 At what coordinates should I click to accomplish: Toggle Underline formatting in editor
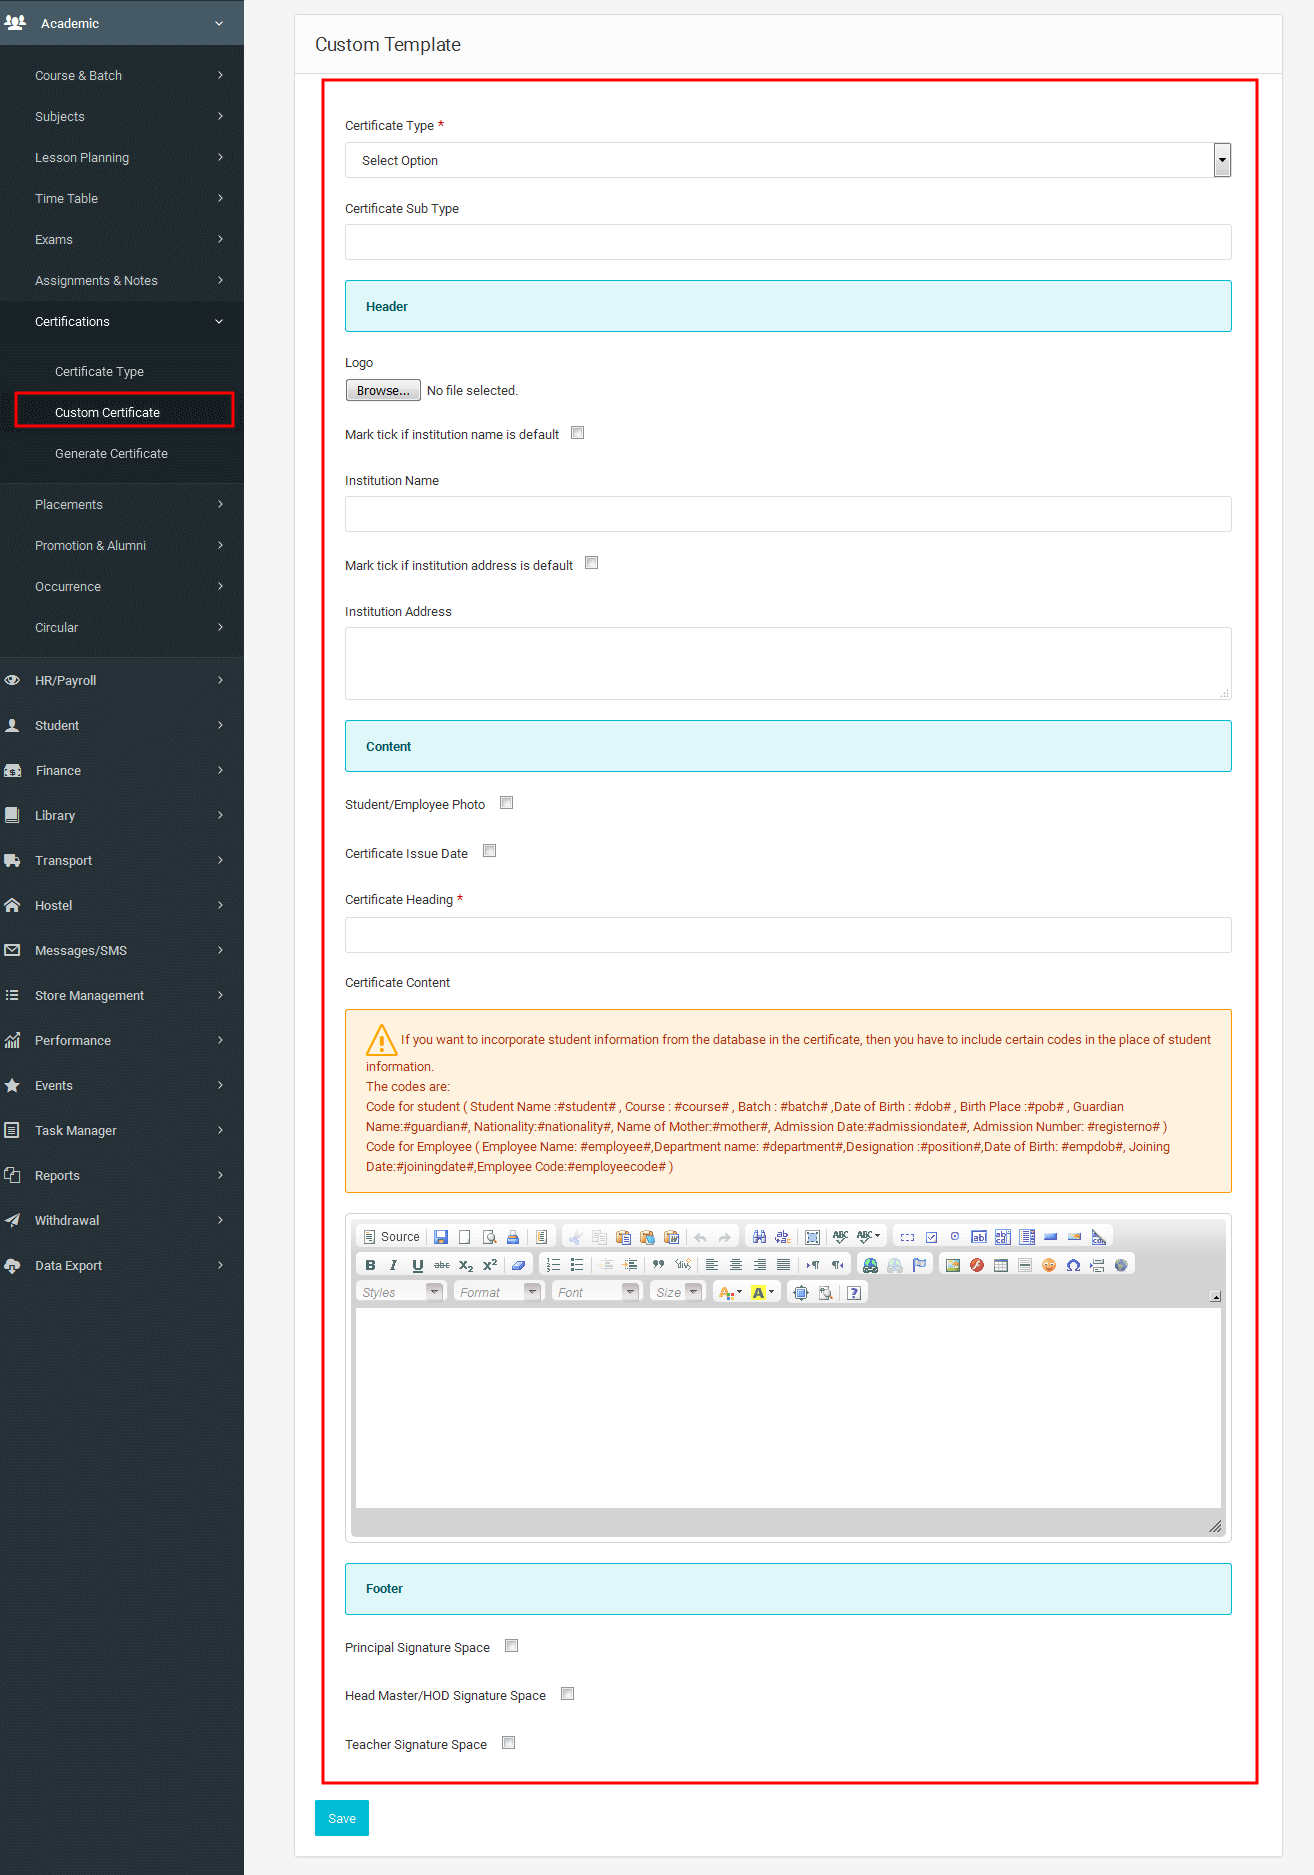[418, 1265]
